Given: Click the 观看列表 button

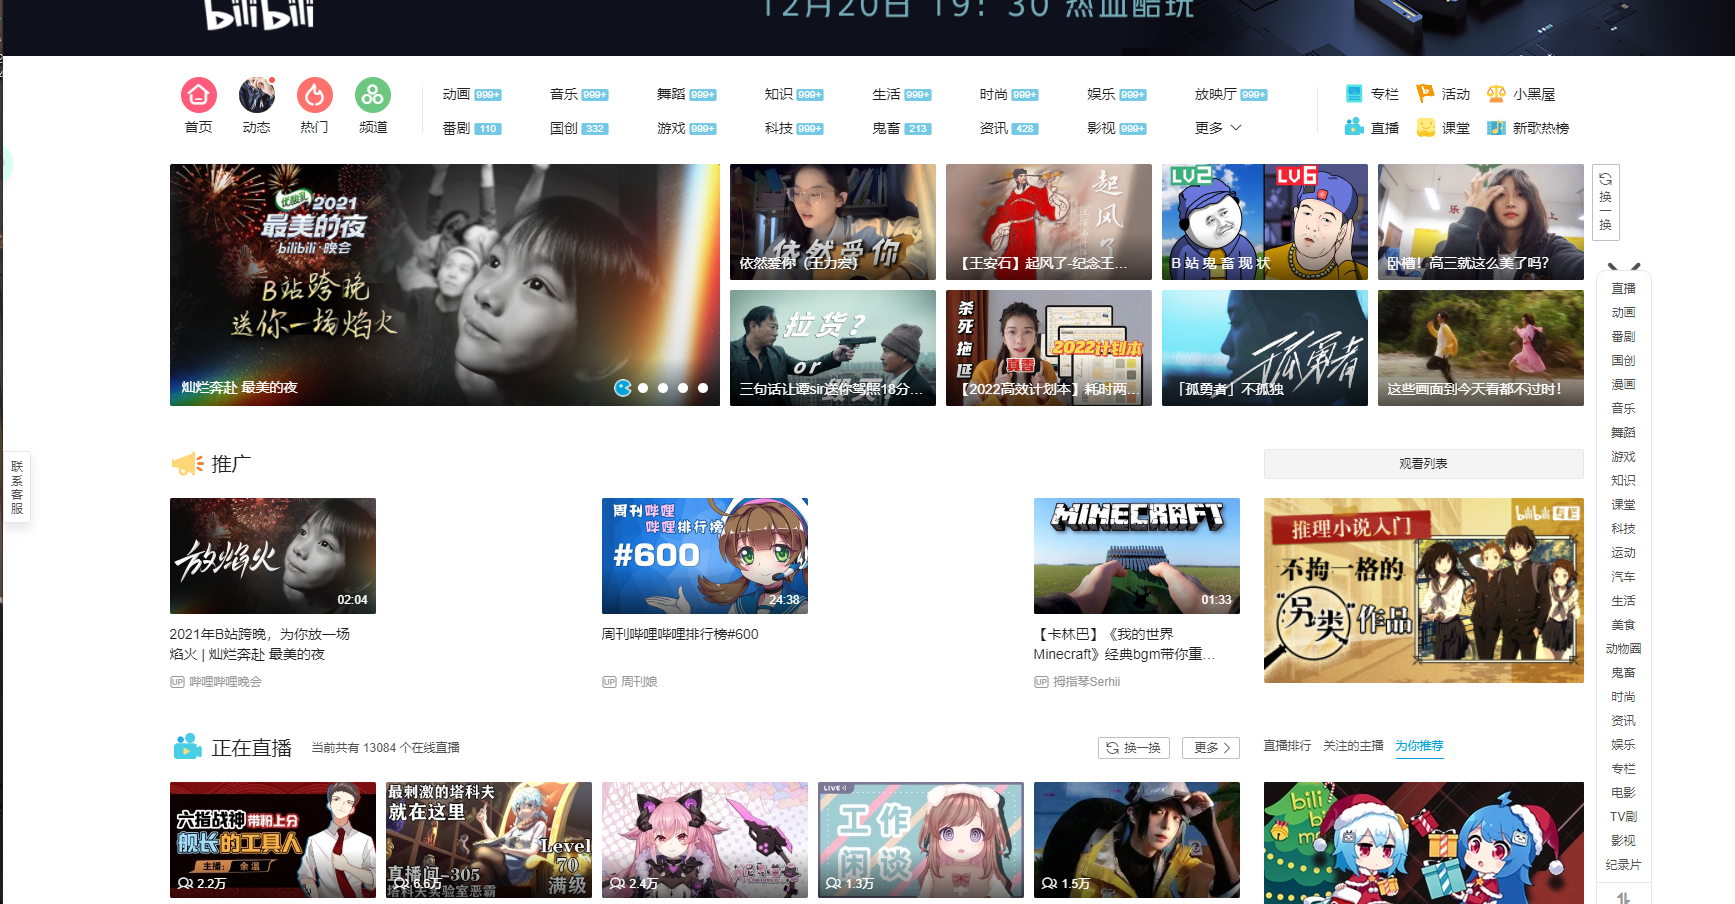Looking at the screenshot, I should [1422, 463].
